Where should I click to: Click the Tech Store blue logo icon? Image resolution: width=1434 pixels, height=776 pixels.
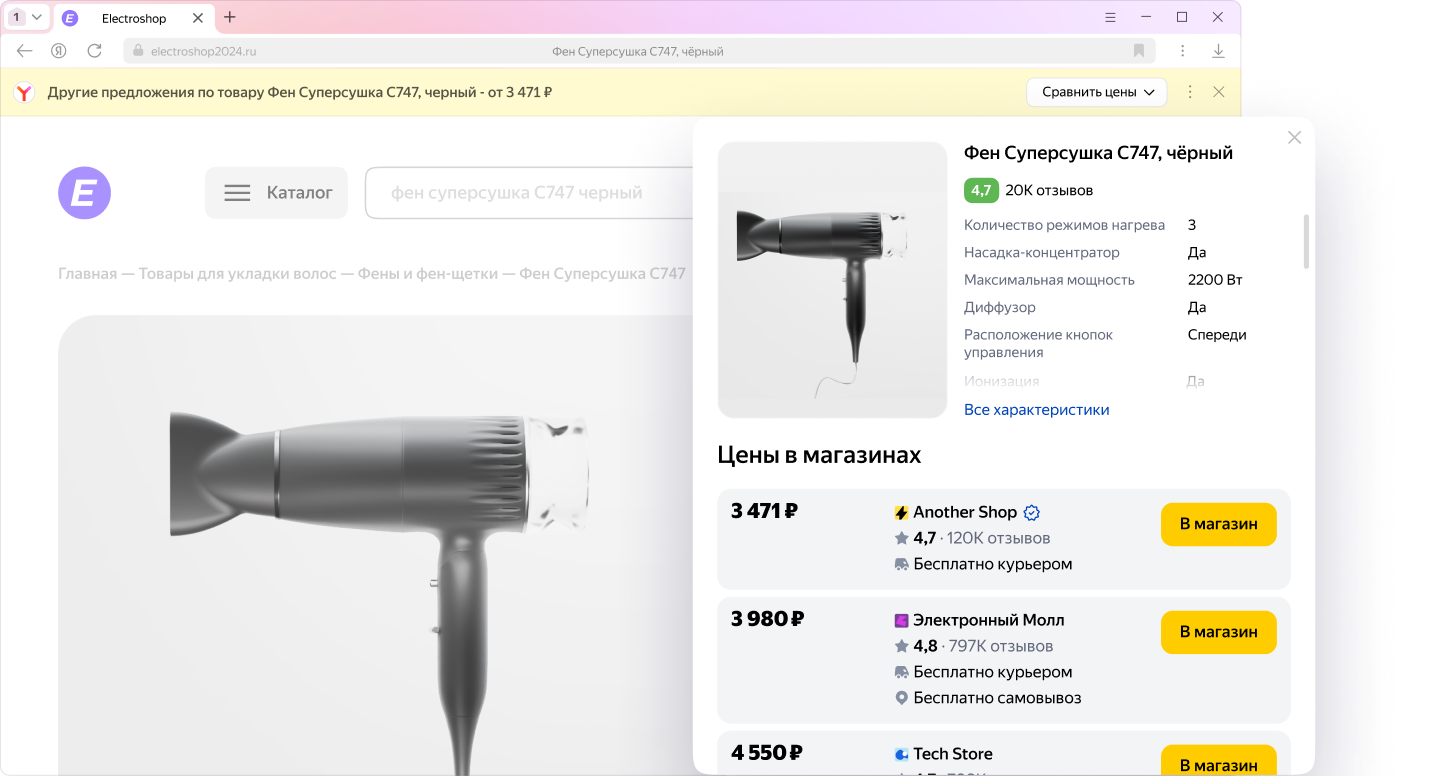901,754
